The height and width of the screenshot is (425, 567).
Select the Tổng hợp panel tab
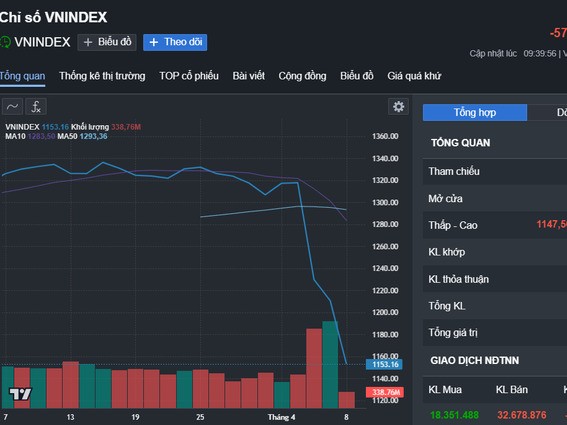click(475, 112)
